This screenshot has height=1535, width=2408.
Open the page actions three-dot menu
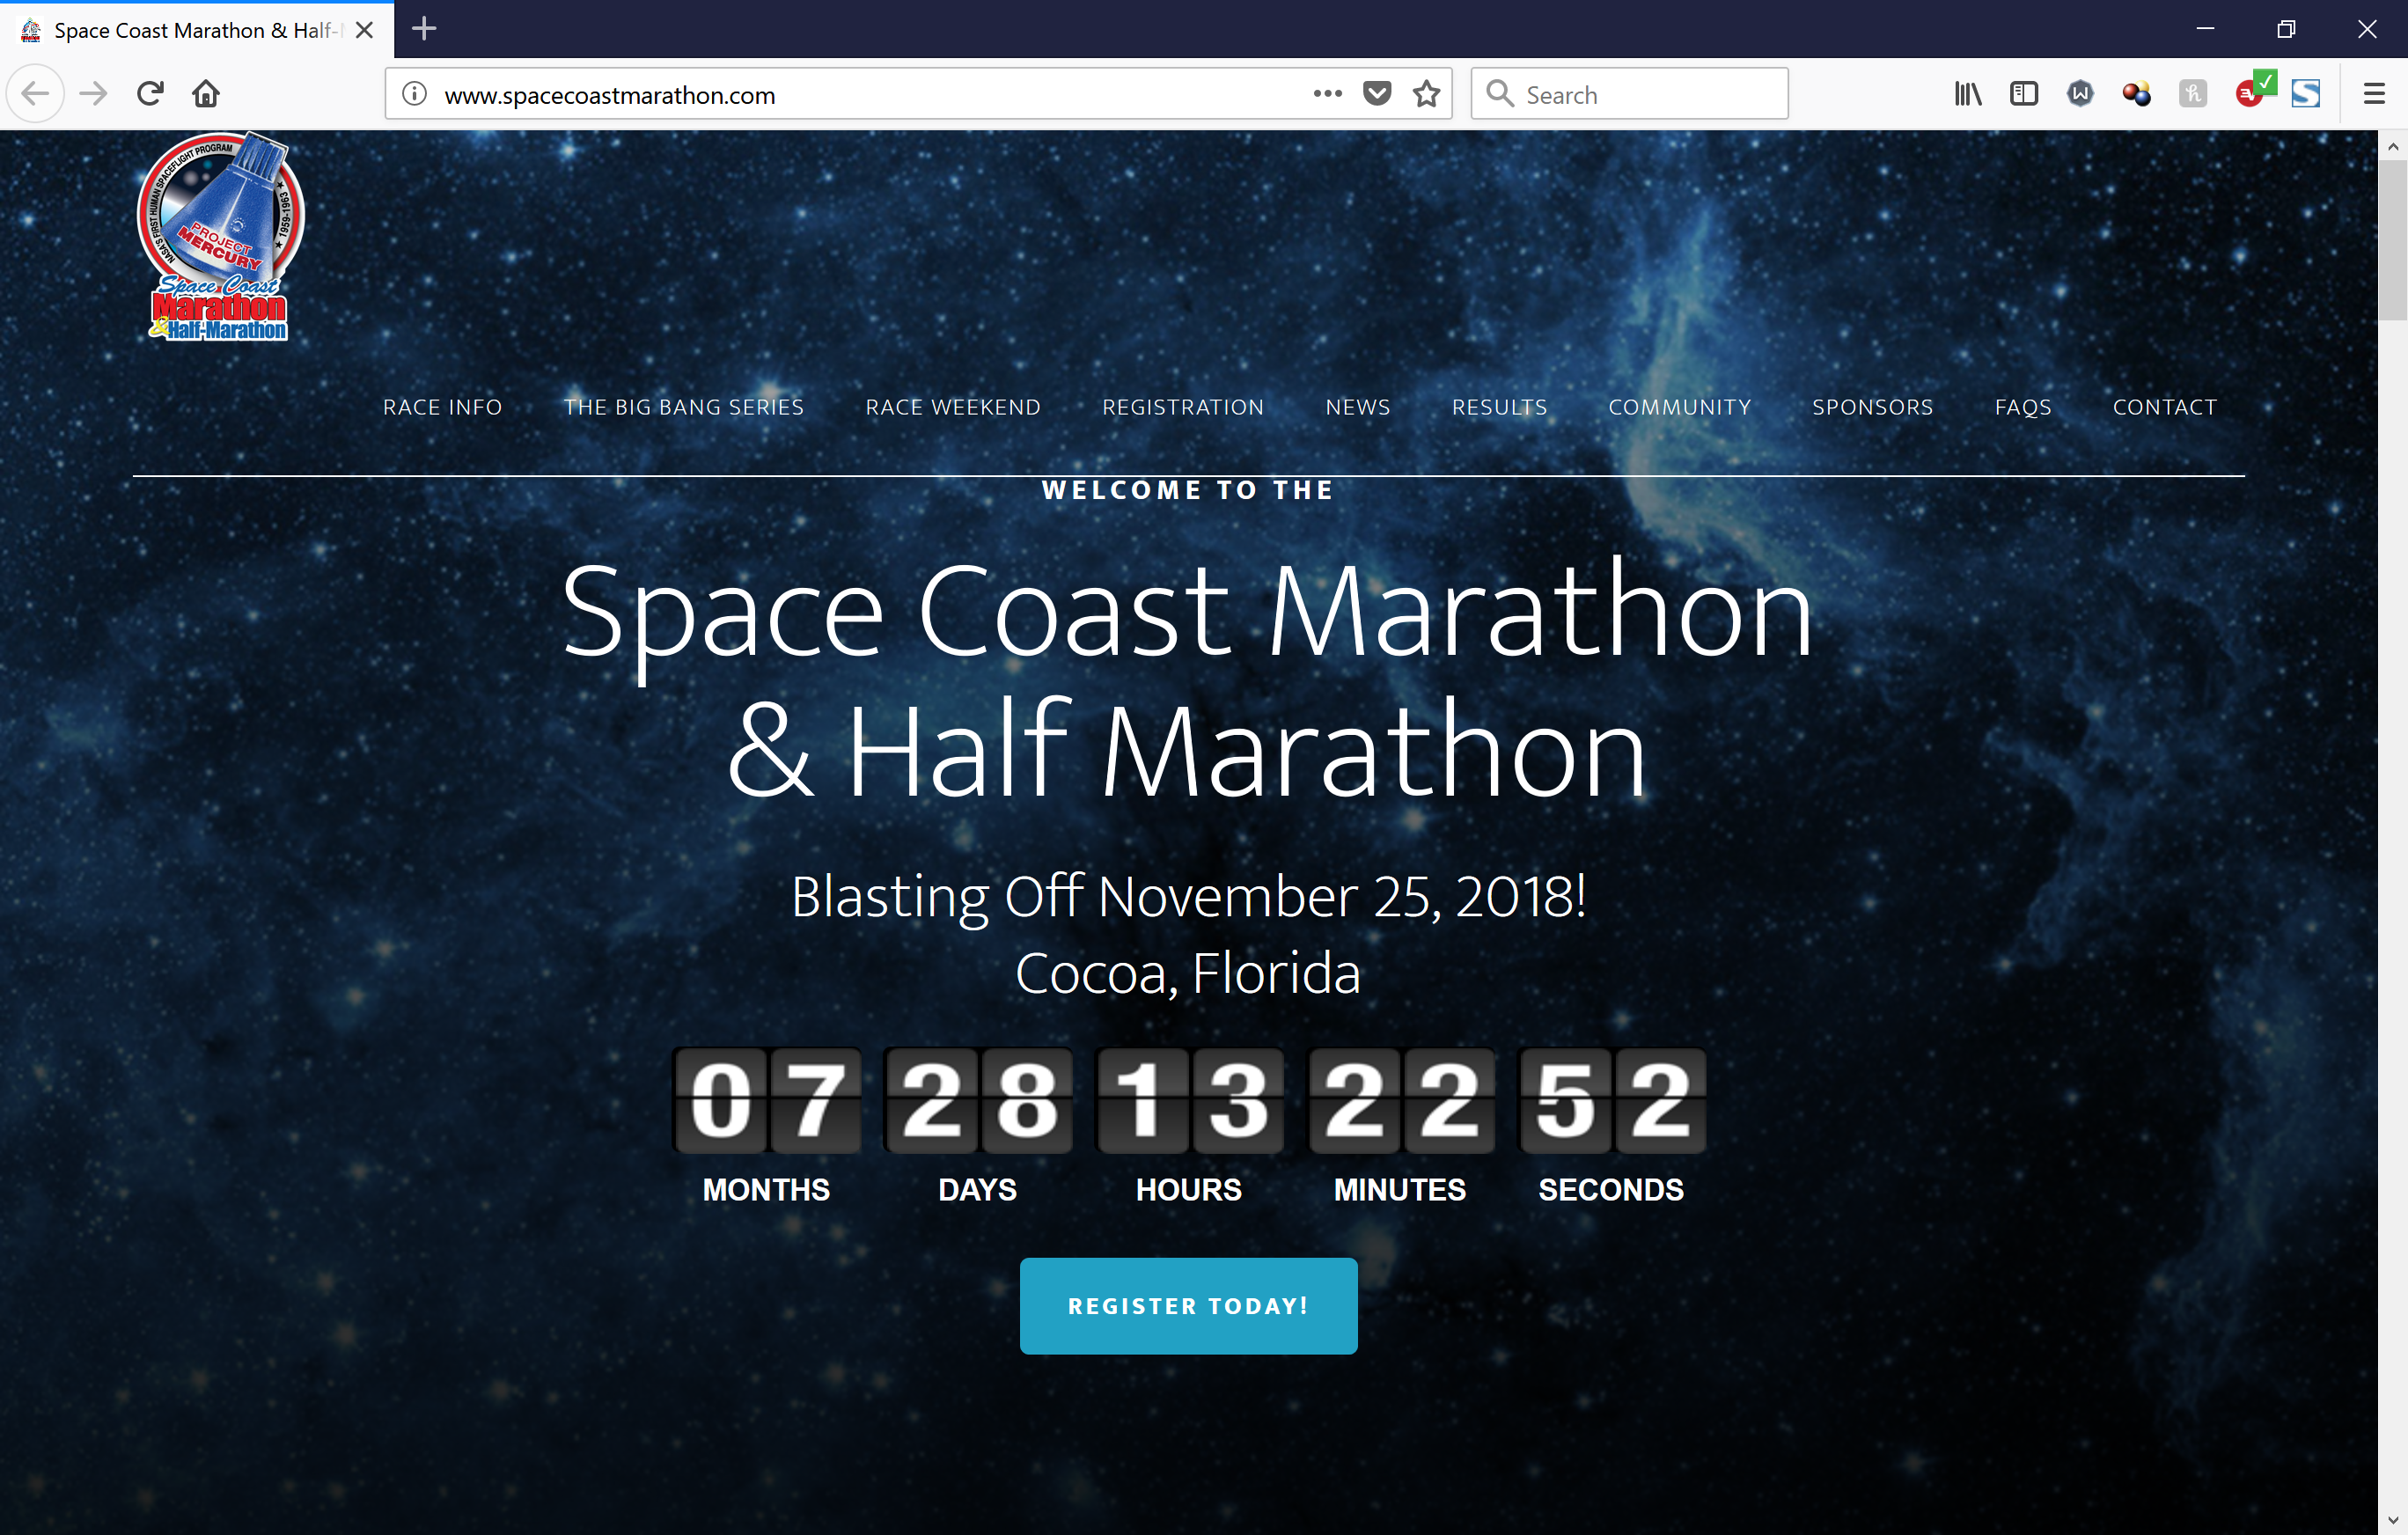click(1327, 94)
